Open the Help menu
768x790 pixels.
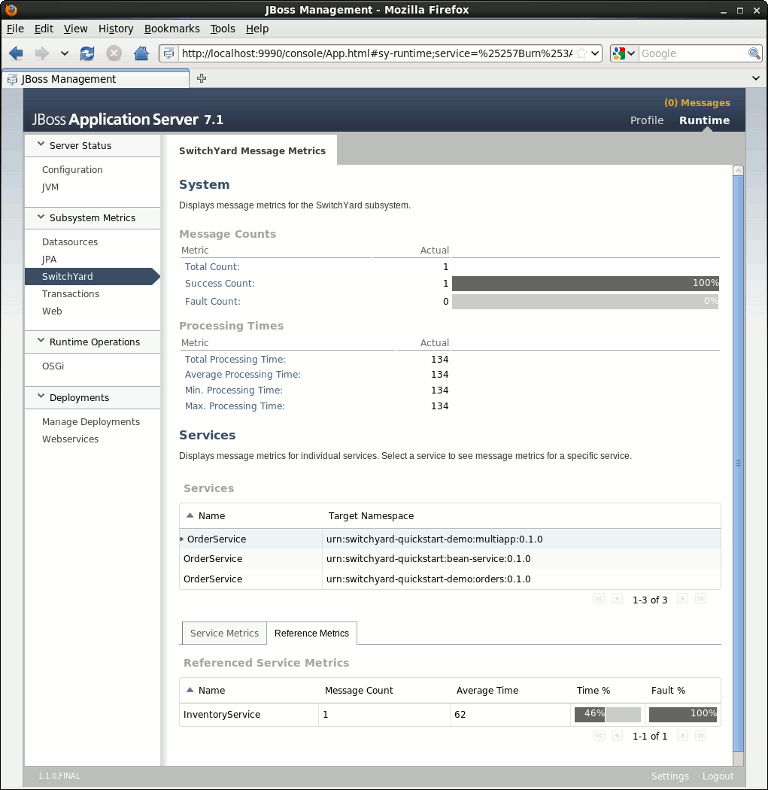pos(257,29)
